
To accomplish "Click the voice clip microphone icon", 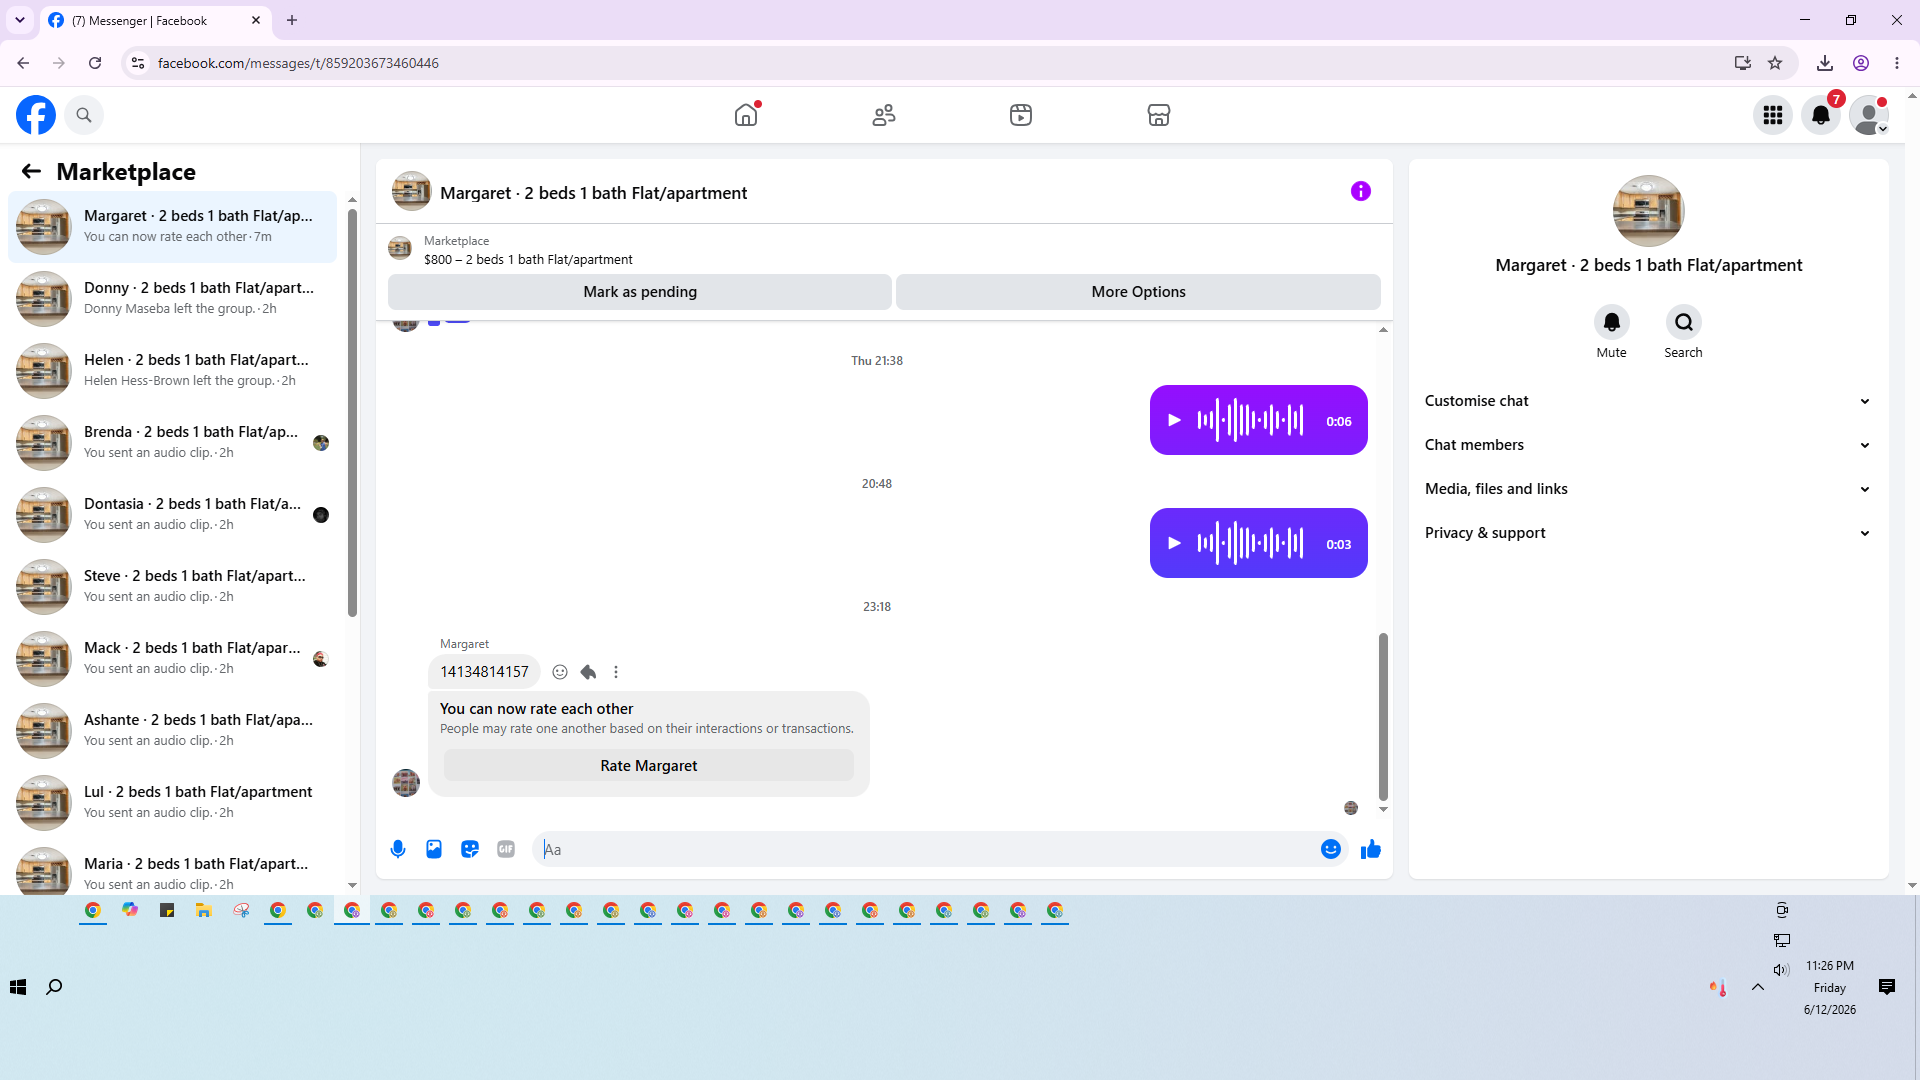I will 398,849.
